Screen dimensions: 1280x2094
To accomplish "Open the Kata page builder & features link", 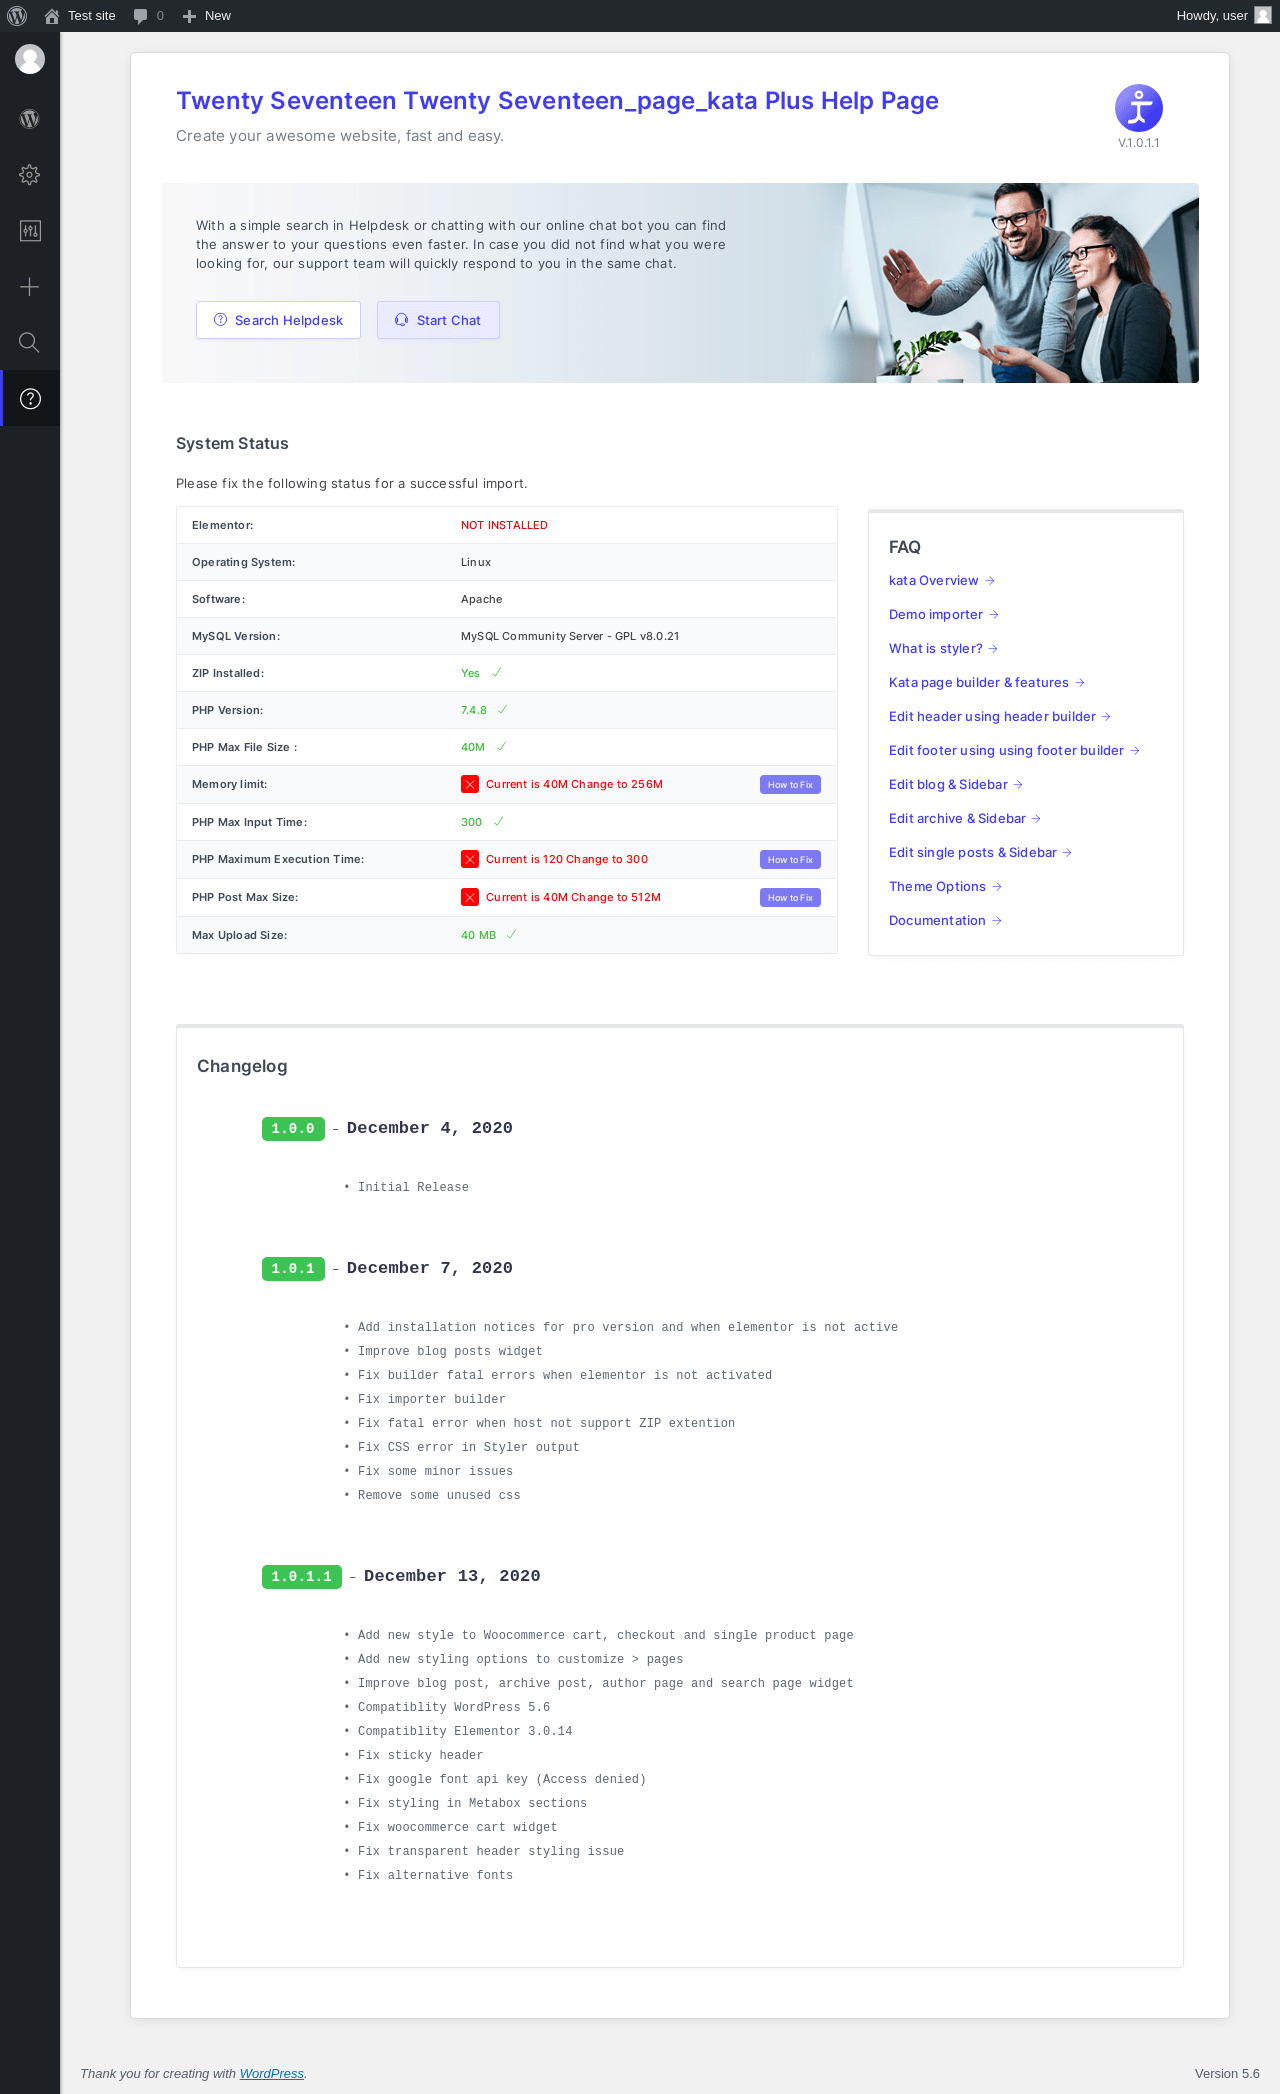I will tap(987, 683).
